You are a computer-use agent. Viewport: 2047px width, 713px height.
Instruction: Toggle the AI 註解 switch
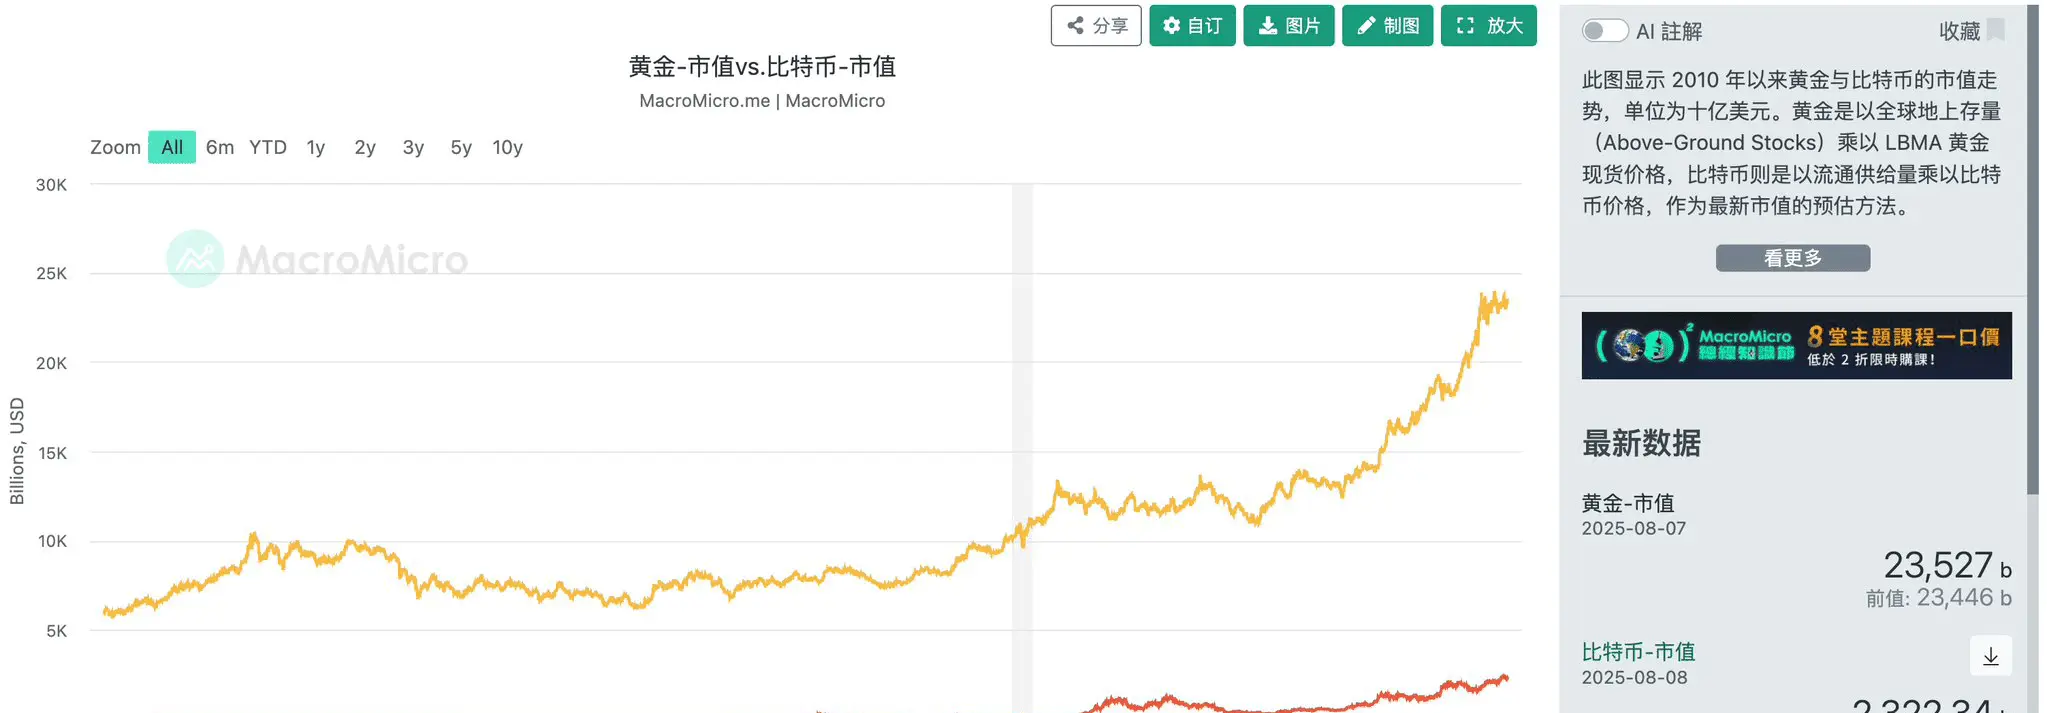pyautogui.click(x=1604, y=31)
